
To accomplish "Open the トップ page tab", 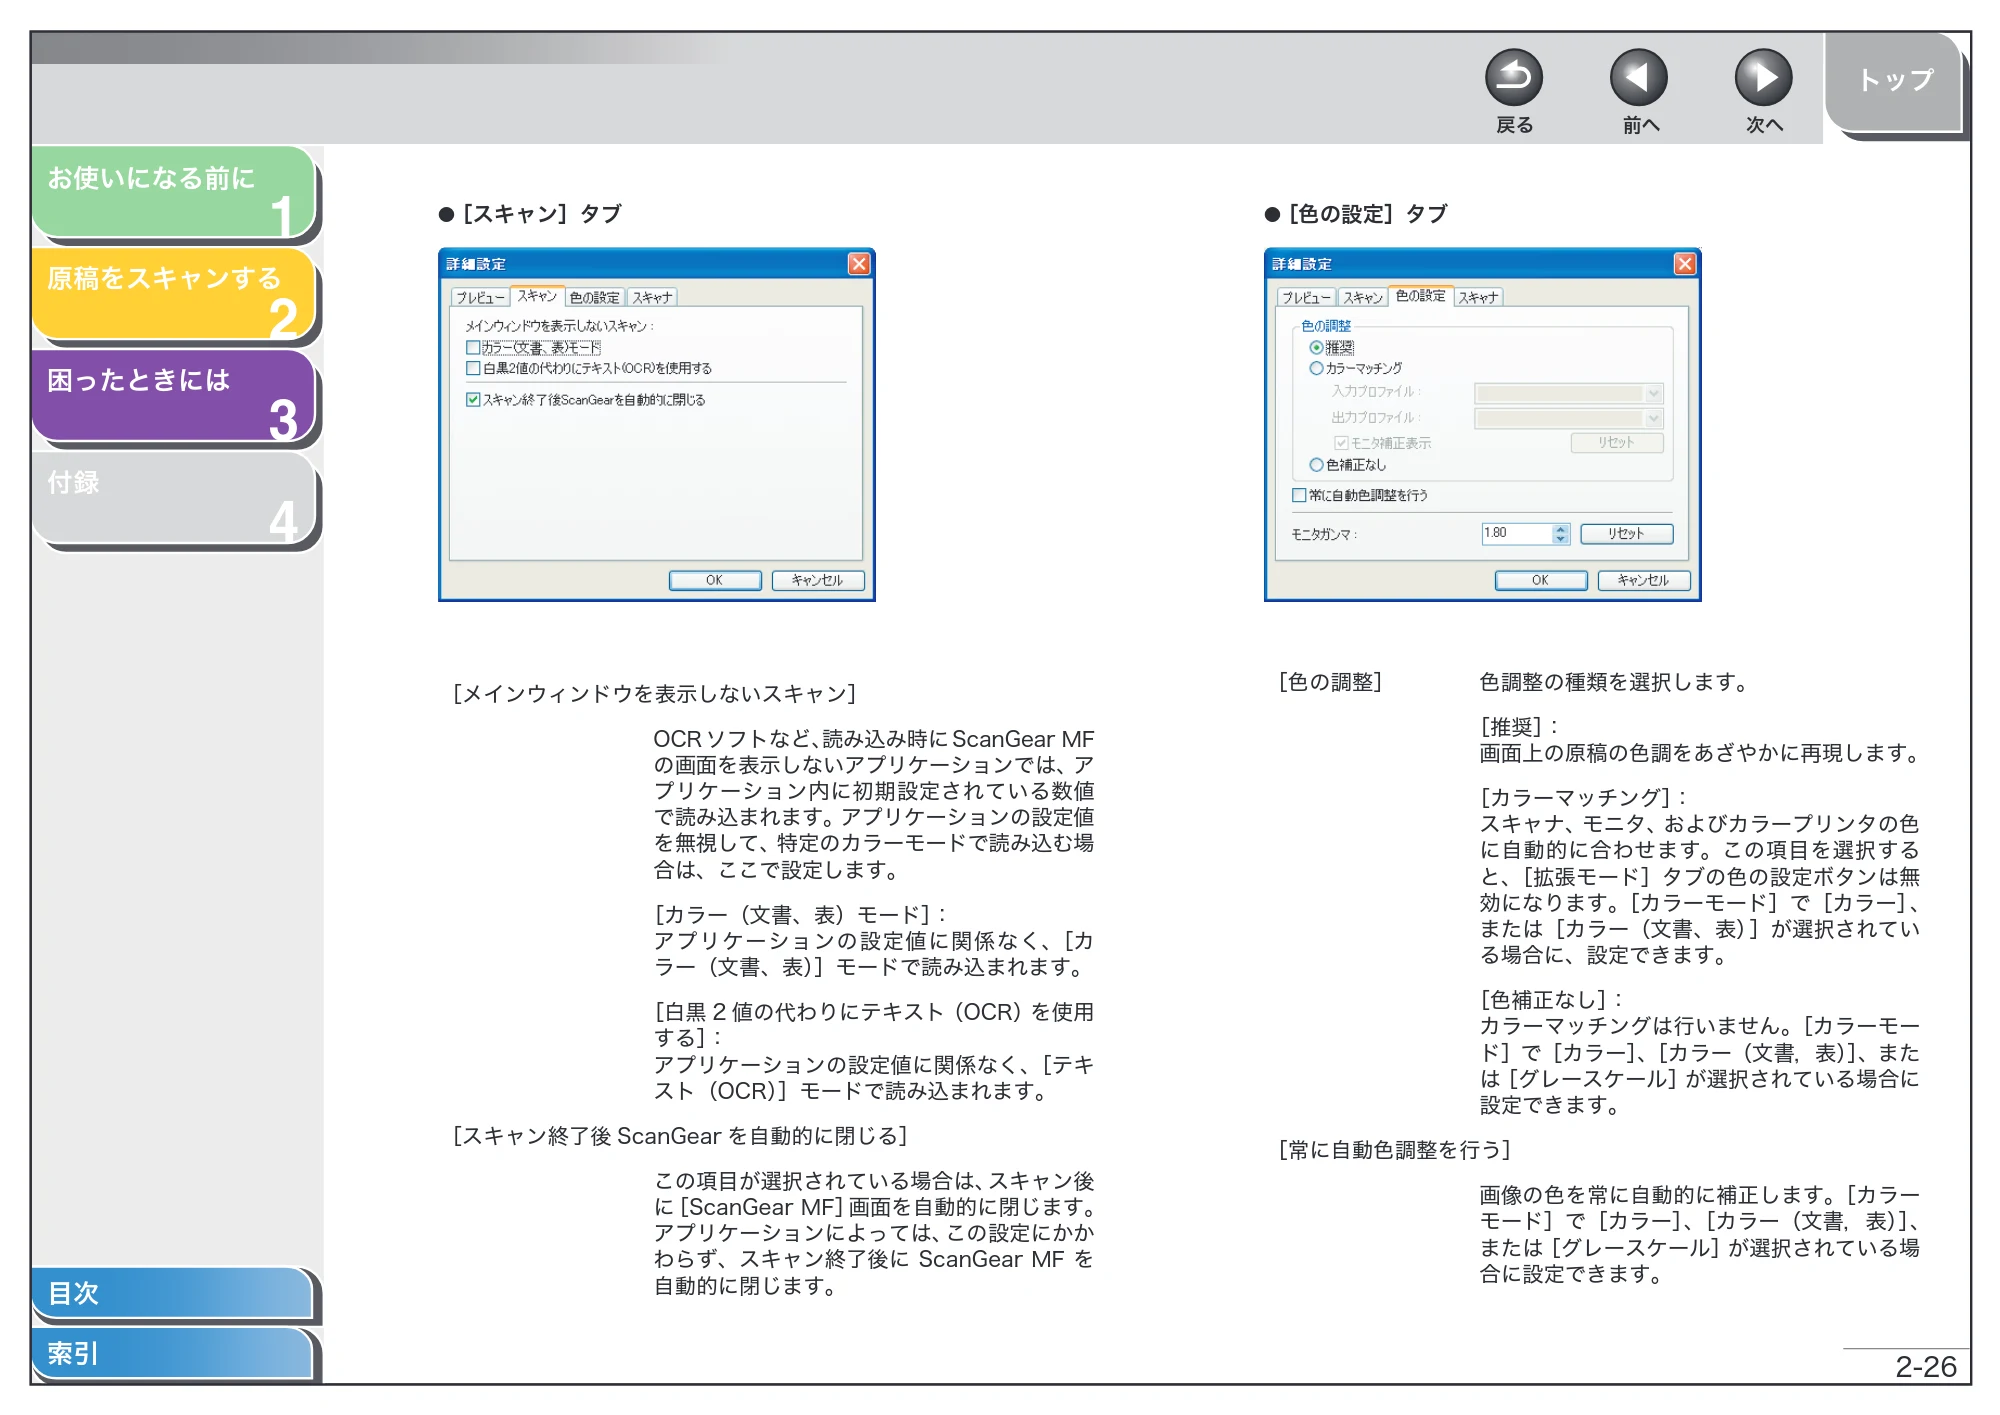I will click(x=1894, y=80).
